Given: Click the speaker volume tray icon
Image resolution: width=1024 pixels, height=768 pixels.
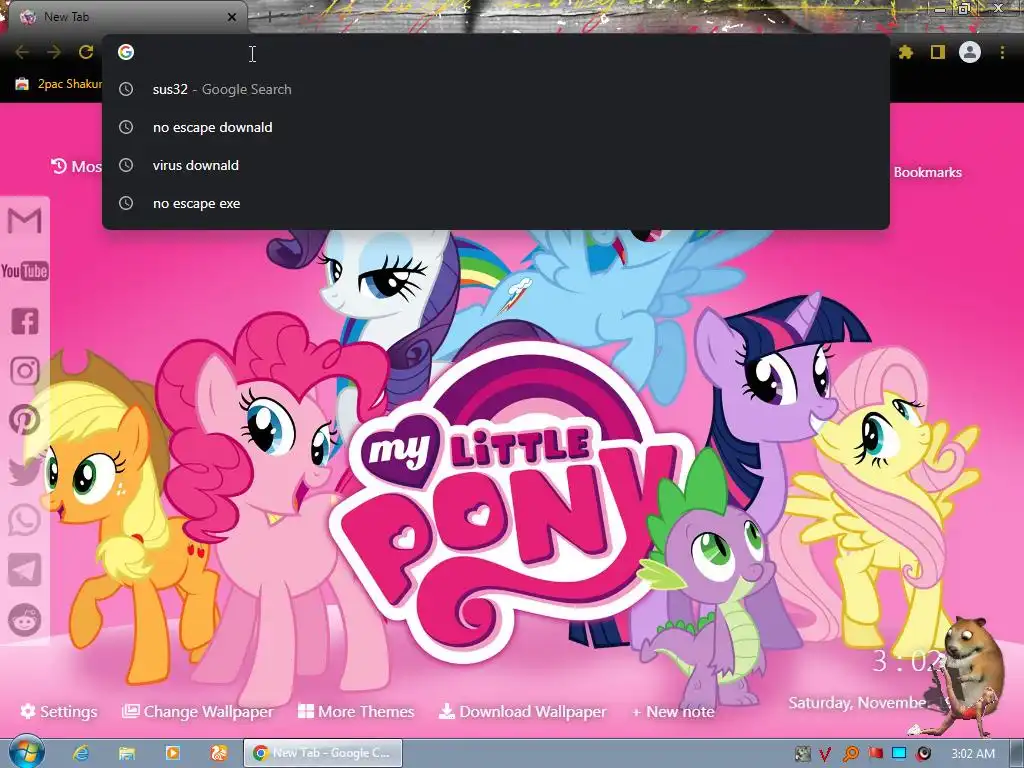Looking at the screenshot, I should click(x=923, y=754).
